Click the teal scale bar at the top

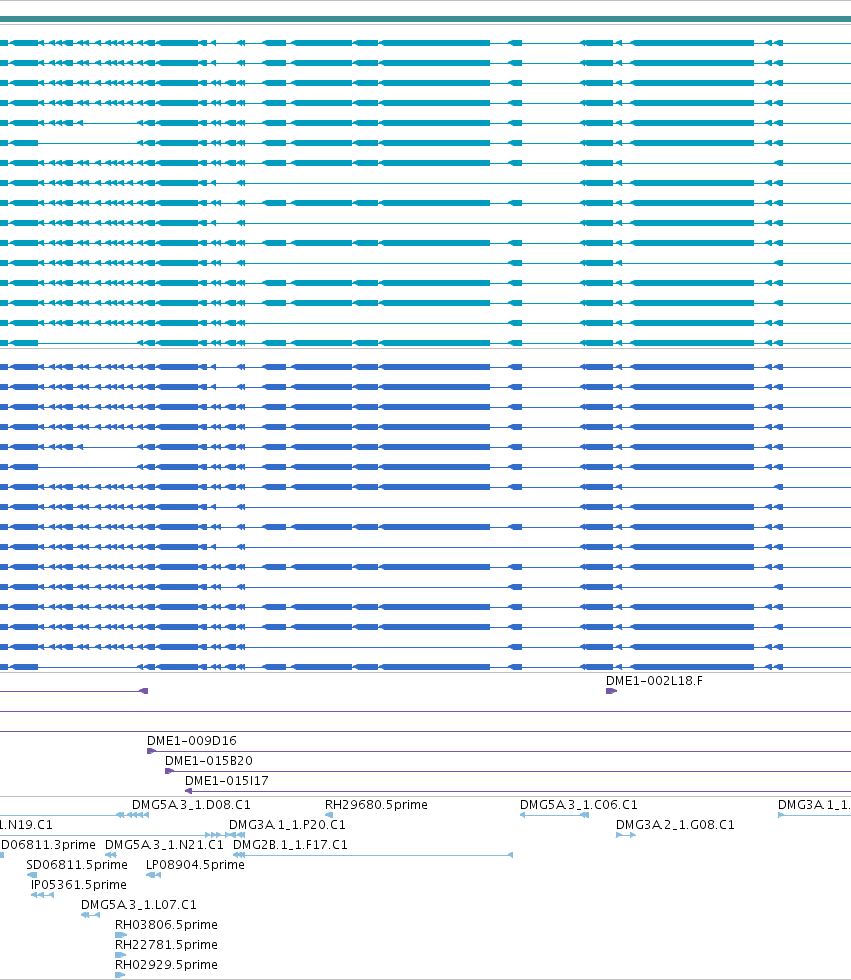coord(426,19)
